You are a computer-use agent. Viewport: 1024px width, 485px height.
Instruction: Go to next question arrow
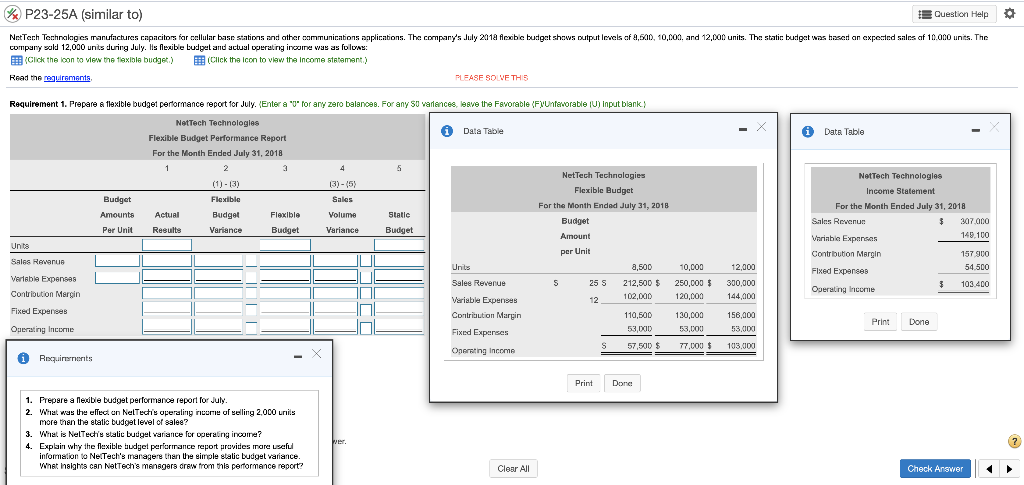tap(1010, 468)
